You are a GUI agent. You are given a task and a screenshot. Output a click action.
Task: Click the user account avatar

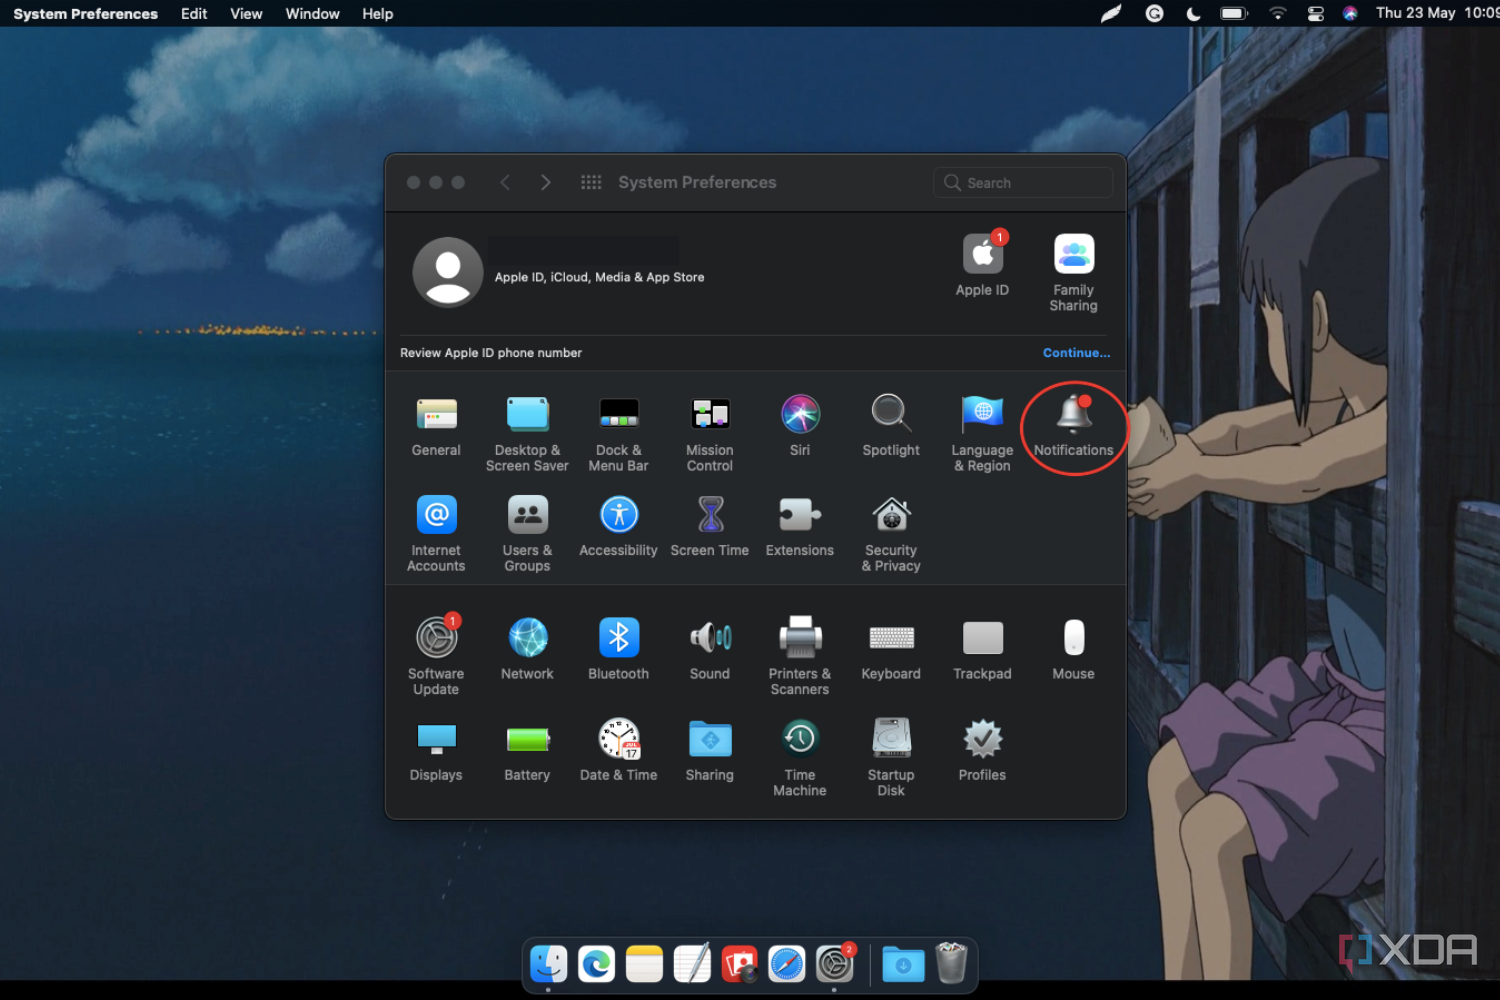448,272
